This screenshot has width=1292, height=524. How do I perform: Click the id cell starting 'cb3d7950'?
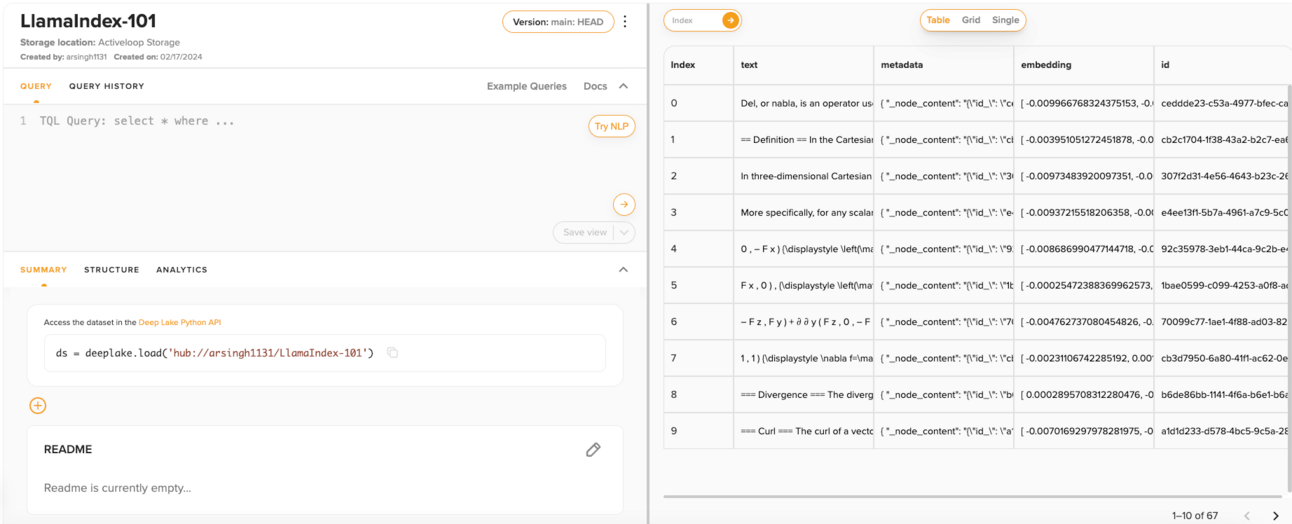coord(1222,358)
